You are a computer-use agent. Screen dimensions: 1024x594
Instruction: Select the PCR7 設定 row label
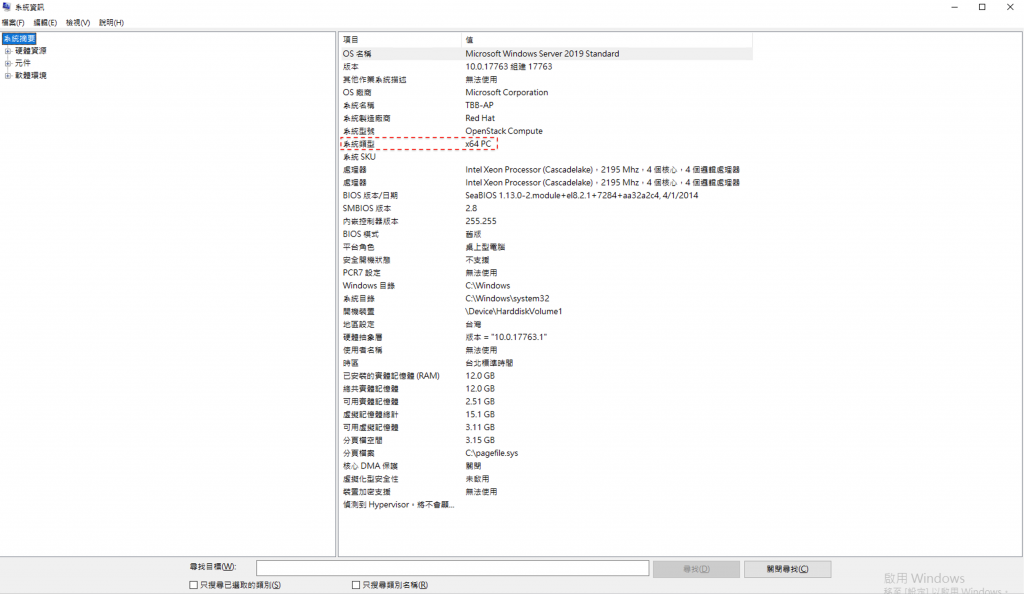[x=362, y=273]
